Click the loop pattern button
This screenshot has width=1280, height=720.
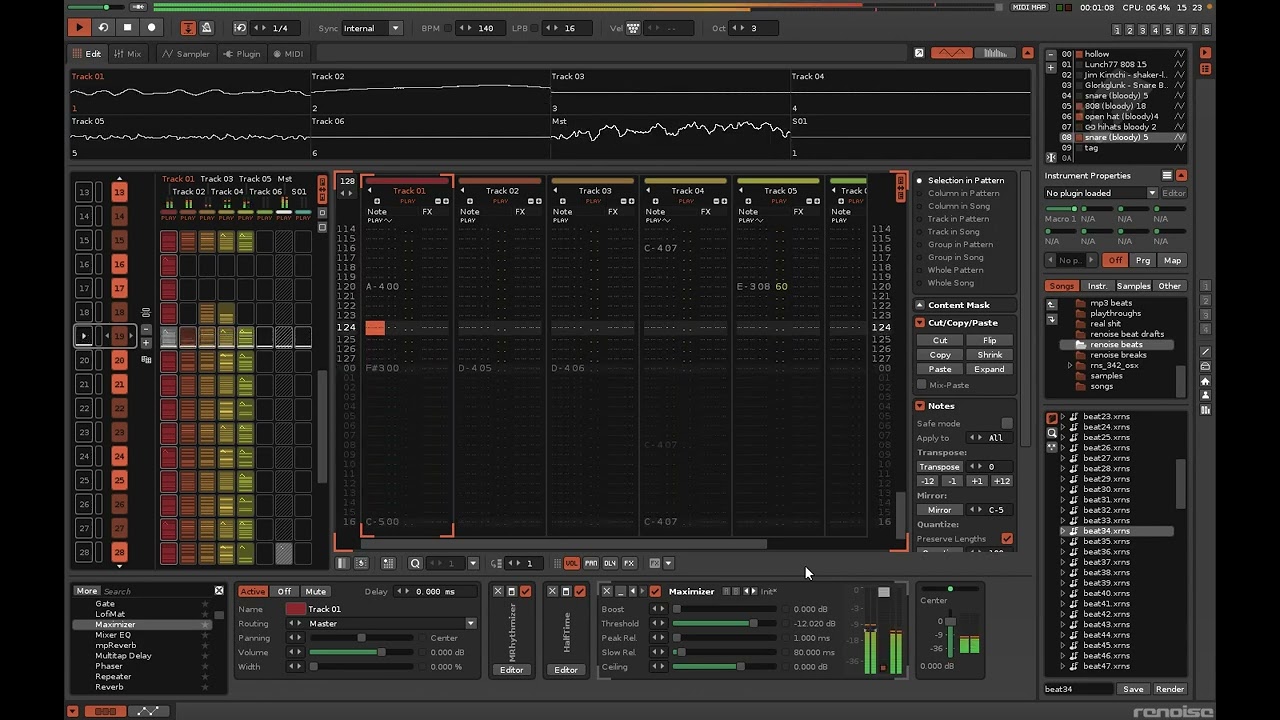[x=104, y=28]
